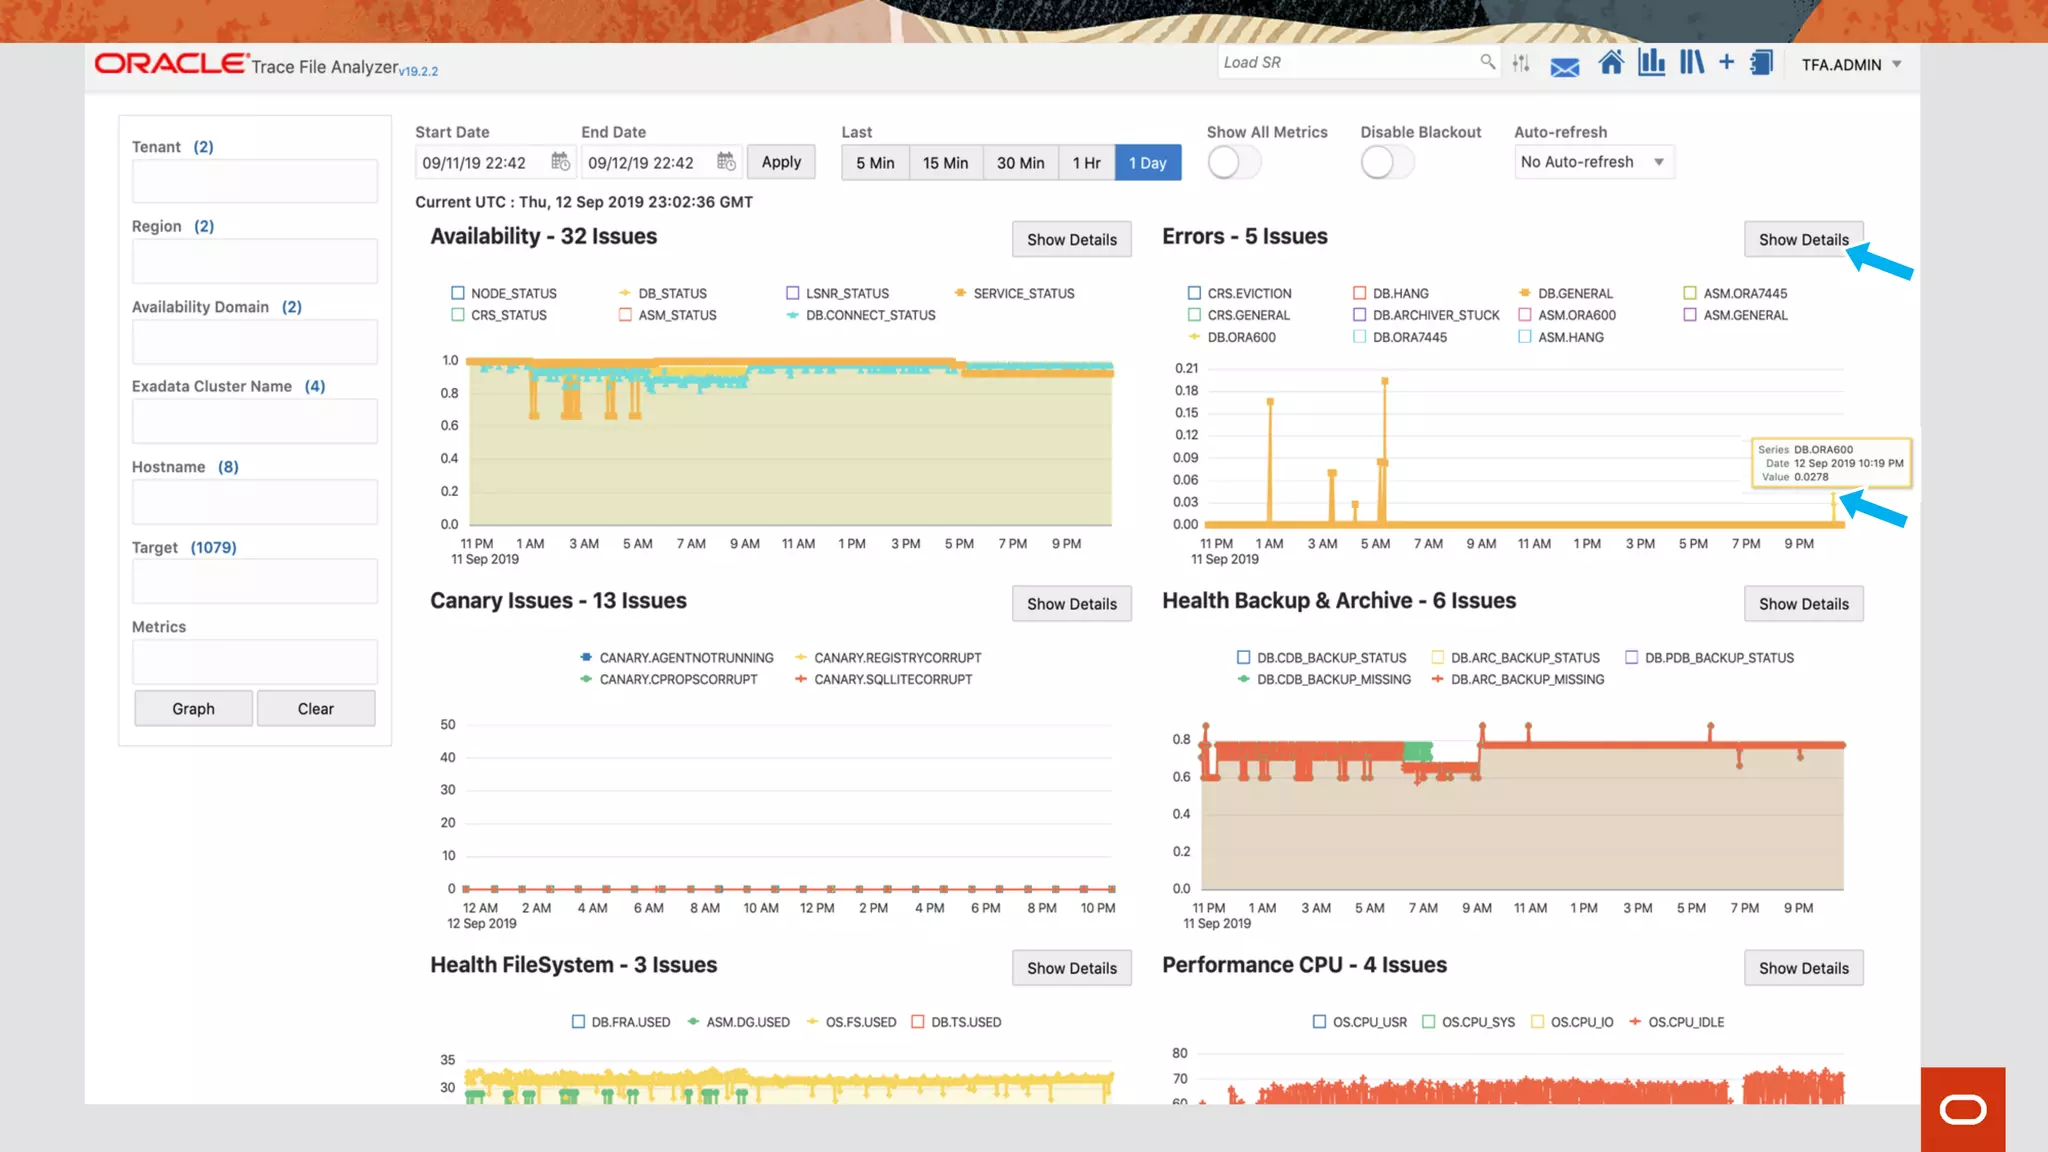
Task: Select the 15 Min time range
Action: coord(945,163)
